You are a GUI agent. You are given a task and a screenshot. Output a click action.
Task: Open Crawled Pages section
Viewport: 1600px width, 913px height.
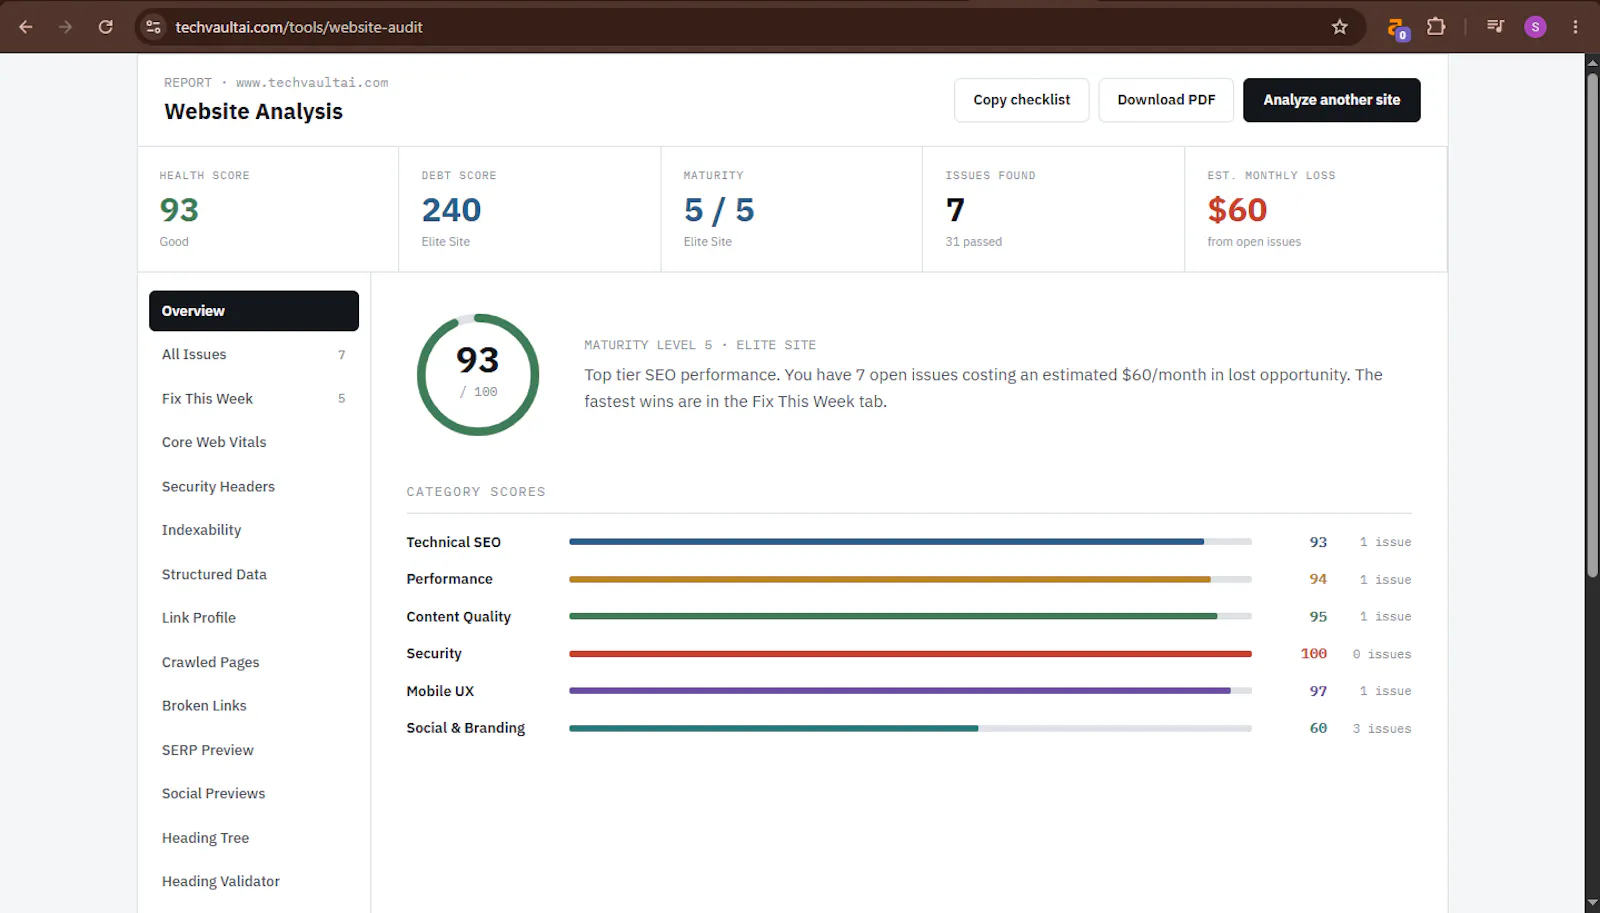tap(254, 662)
